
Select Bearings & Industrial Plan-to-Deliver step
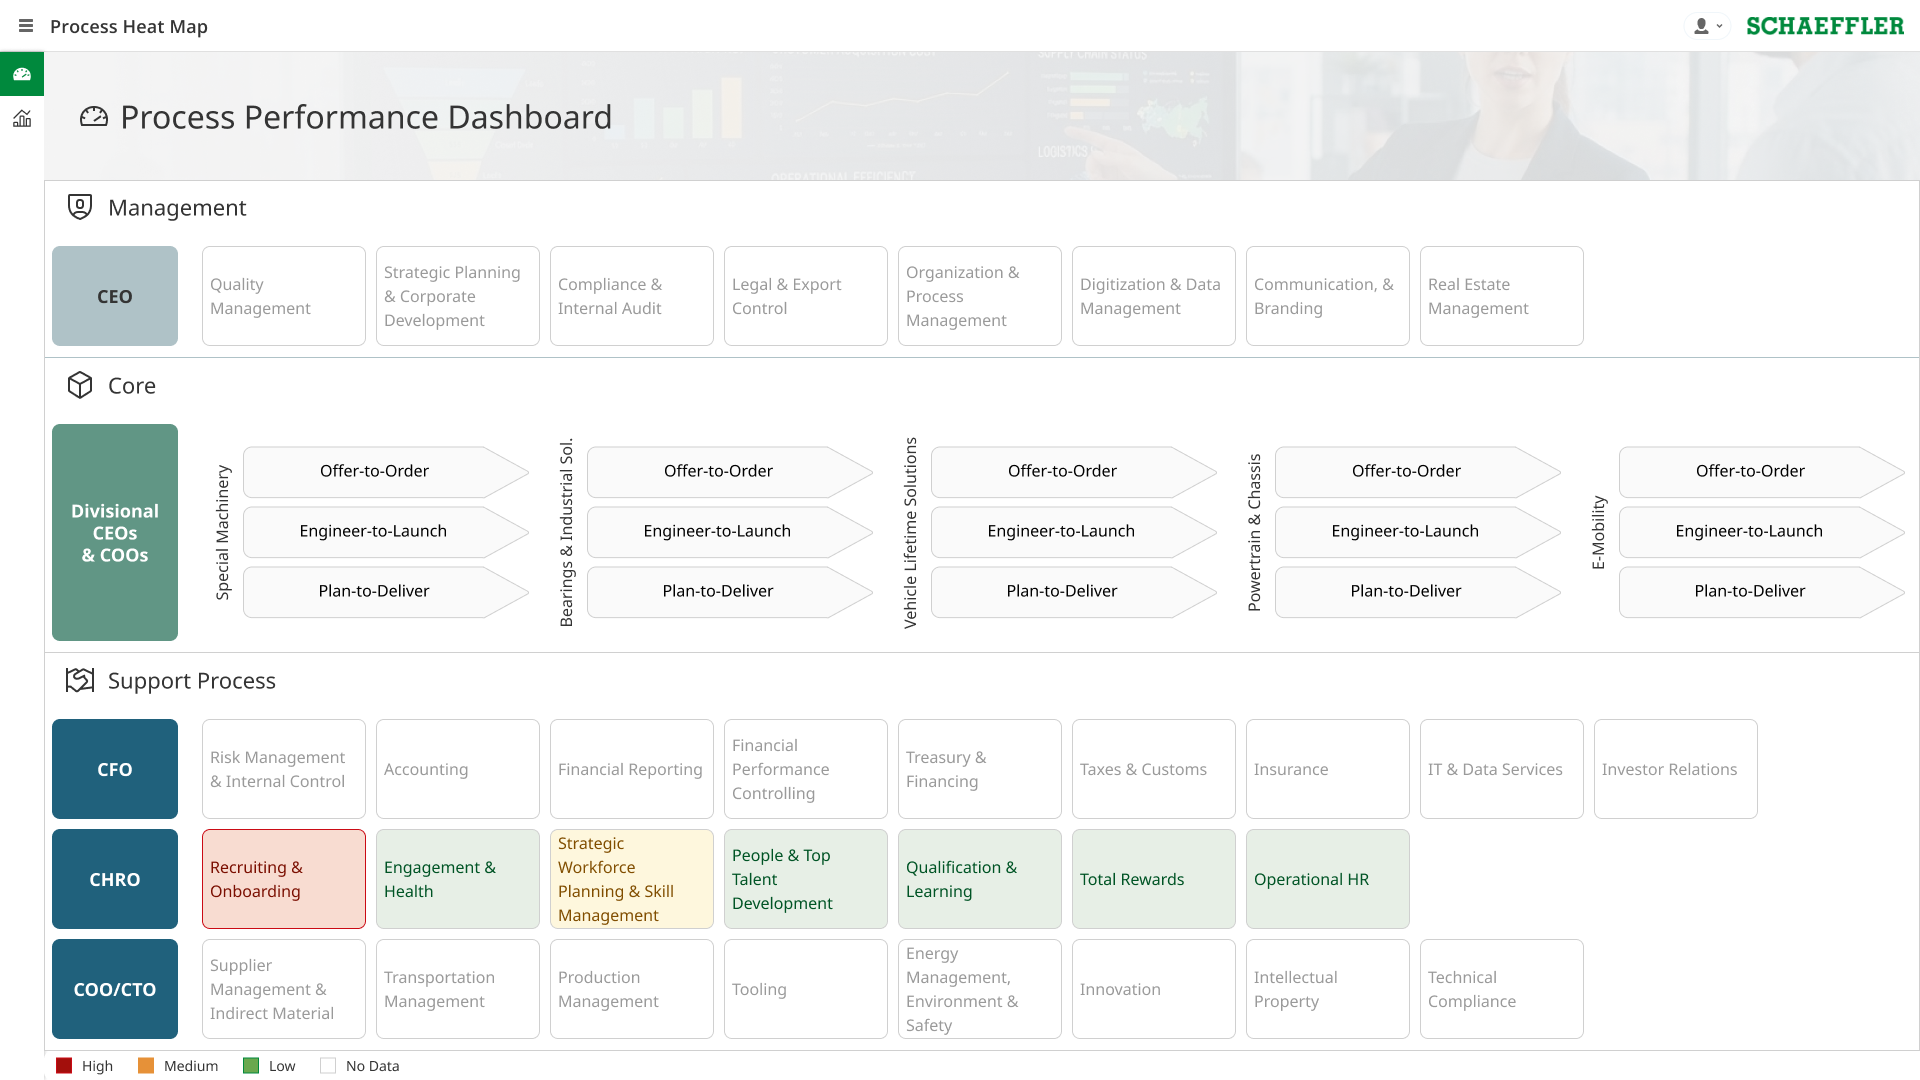tap(730, 591)
